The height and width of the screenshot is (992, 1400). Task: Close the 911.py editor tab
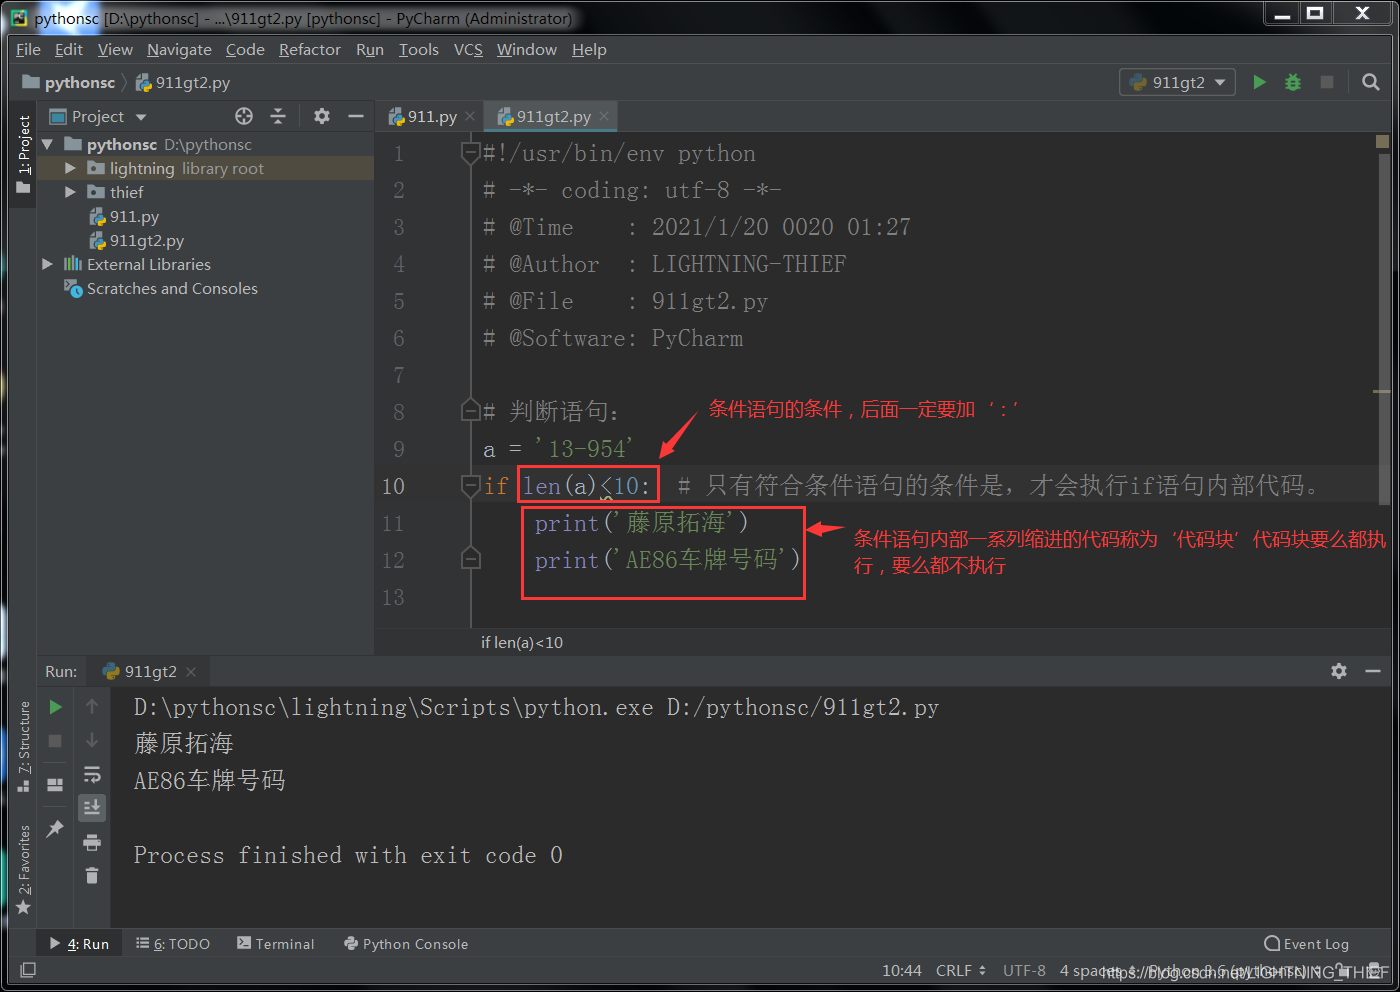tap(470, 117)
